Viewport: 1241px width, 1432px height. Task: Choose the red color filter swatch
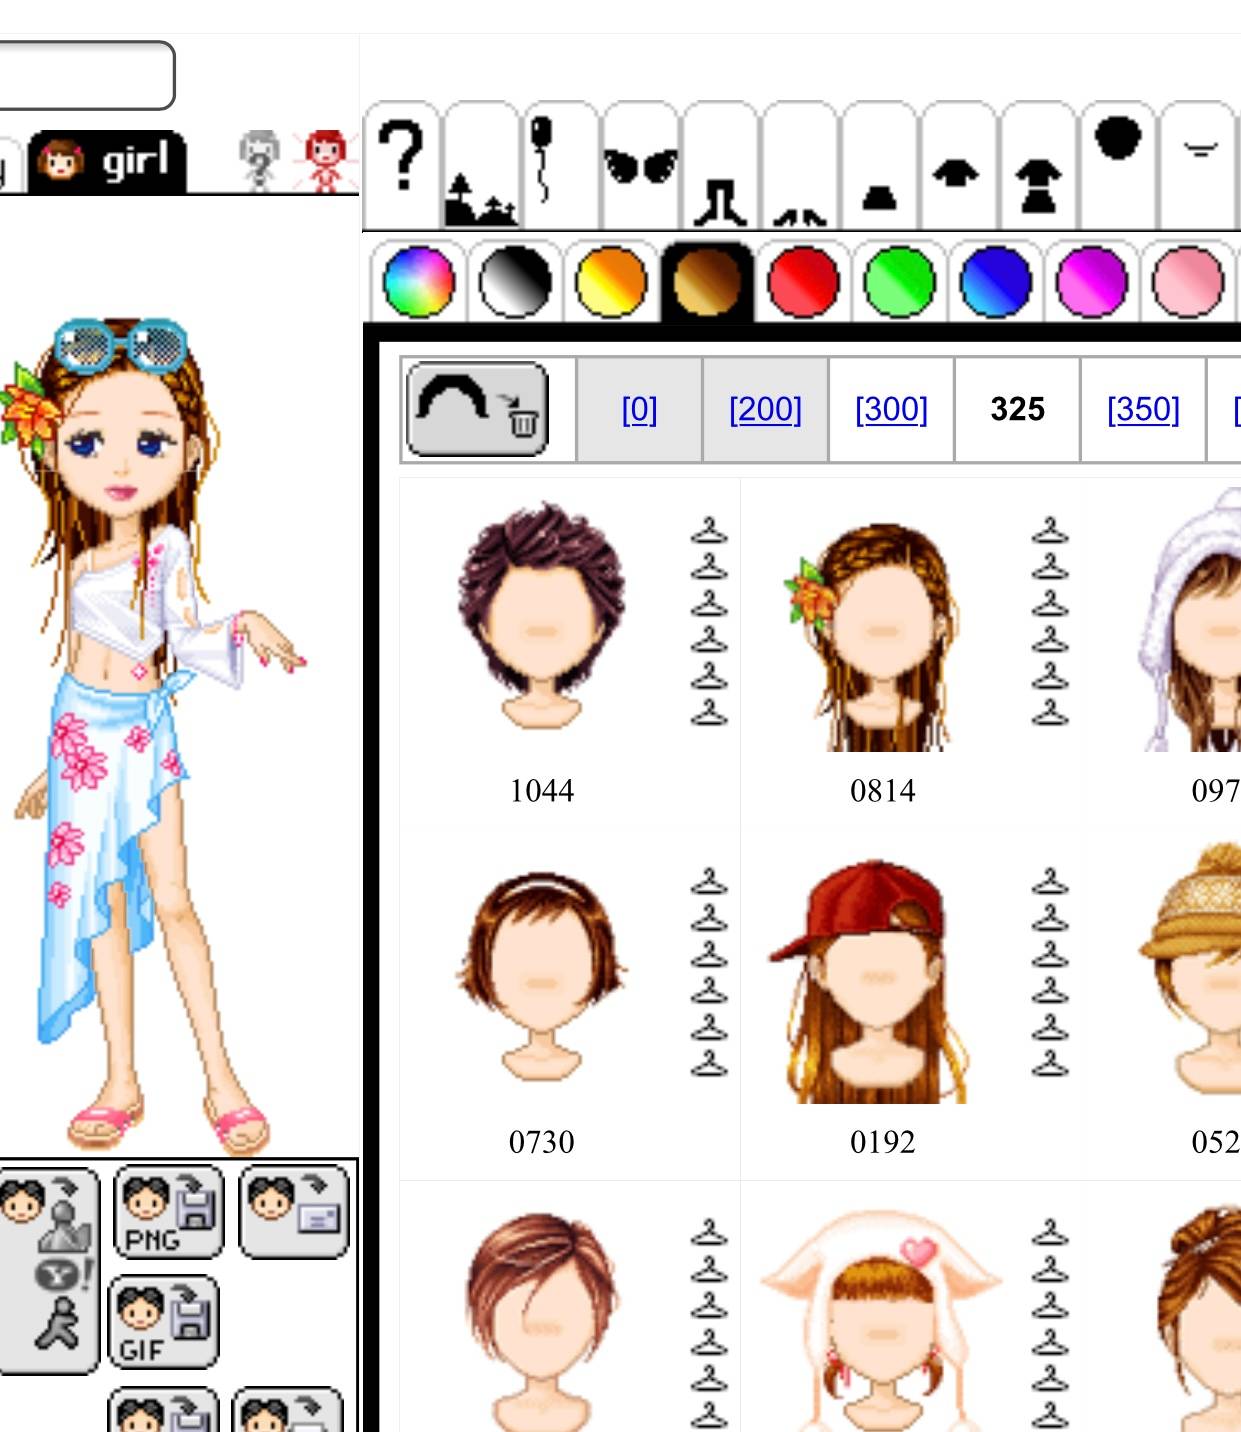tap(803, 282)
